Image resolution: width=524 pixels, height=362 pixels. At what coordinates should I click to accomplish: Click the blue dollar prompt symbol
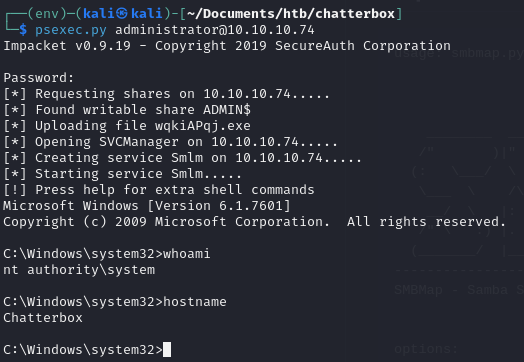(x=23, y=30)
